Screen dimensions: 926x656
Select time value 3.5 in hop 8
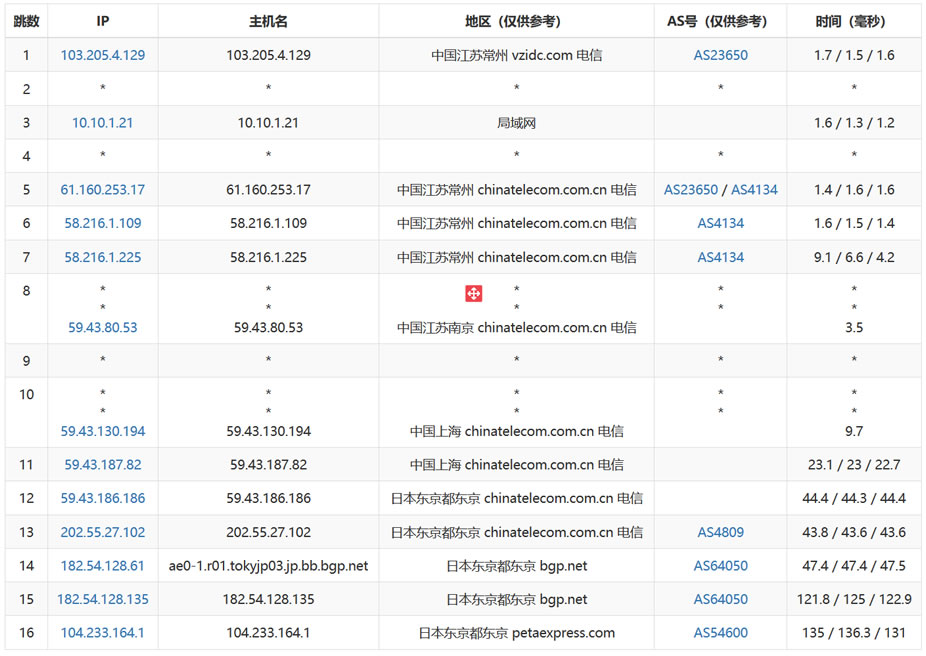(854, 327)
